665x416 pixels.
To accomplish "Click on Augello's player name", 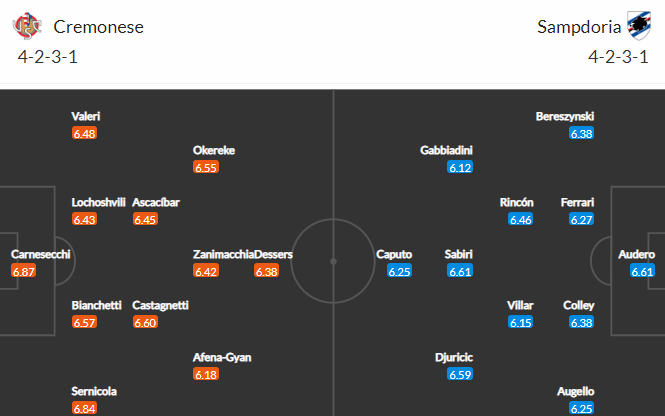I will pos(576,391).
